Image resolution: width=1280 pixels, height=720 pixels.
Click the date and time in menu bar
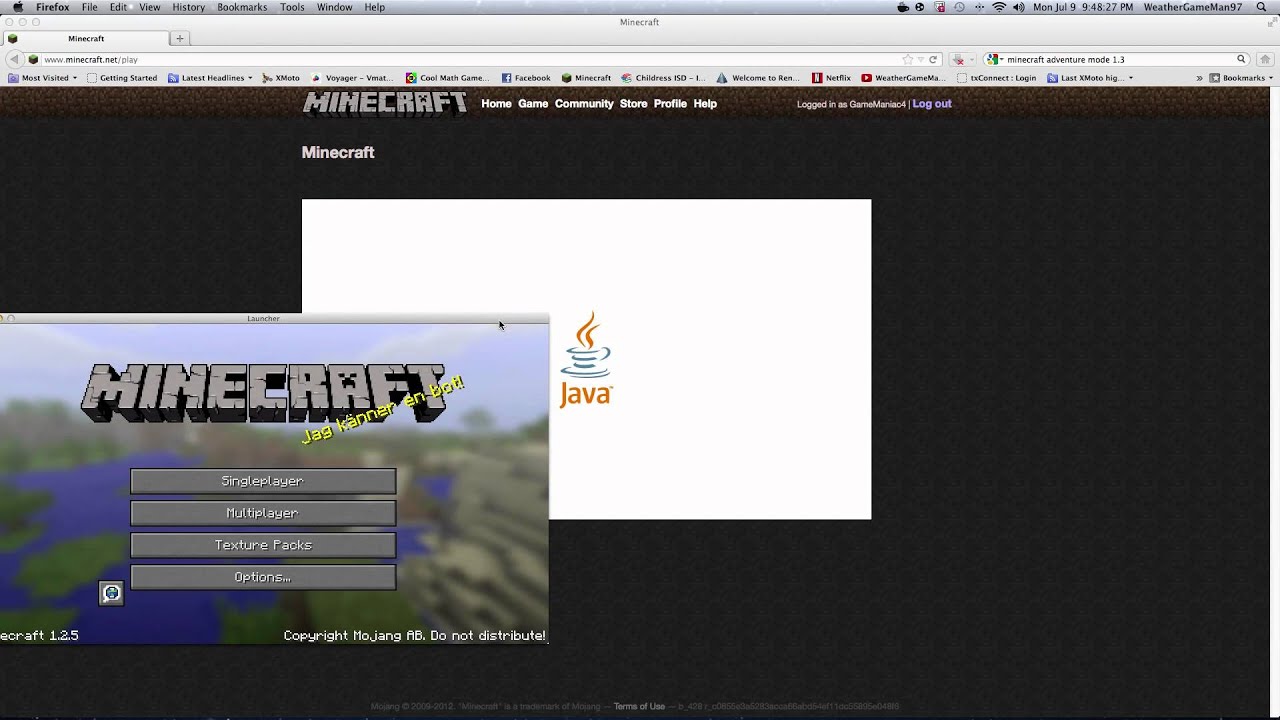click(x=1083, y=7)
